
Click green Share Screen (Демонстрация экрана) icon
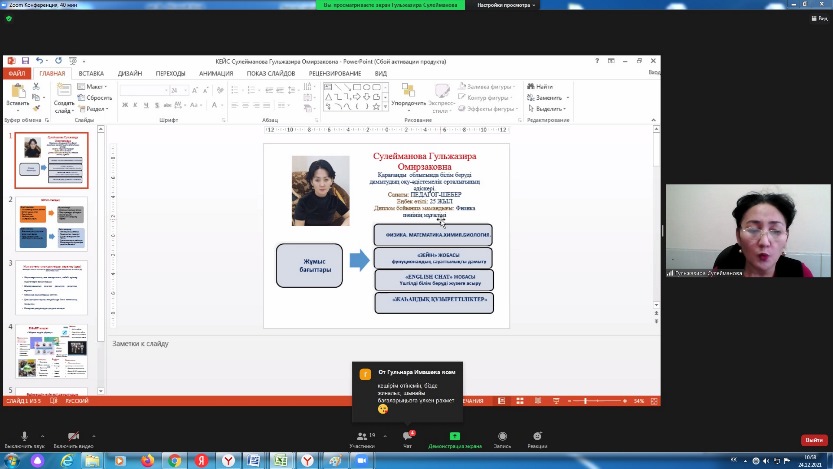click(x=454, y=436)
